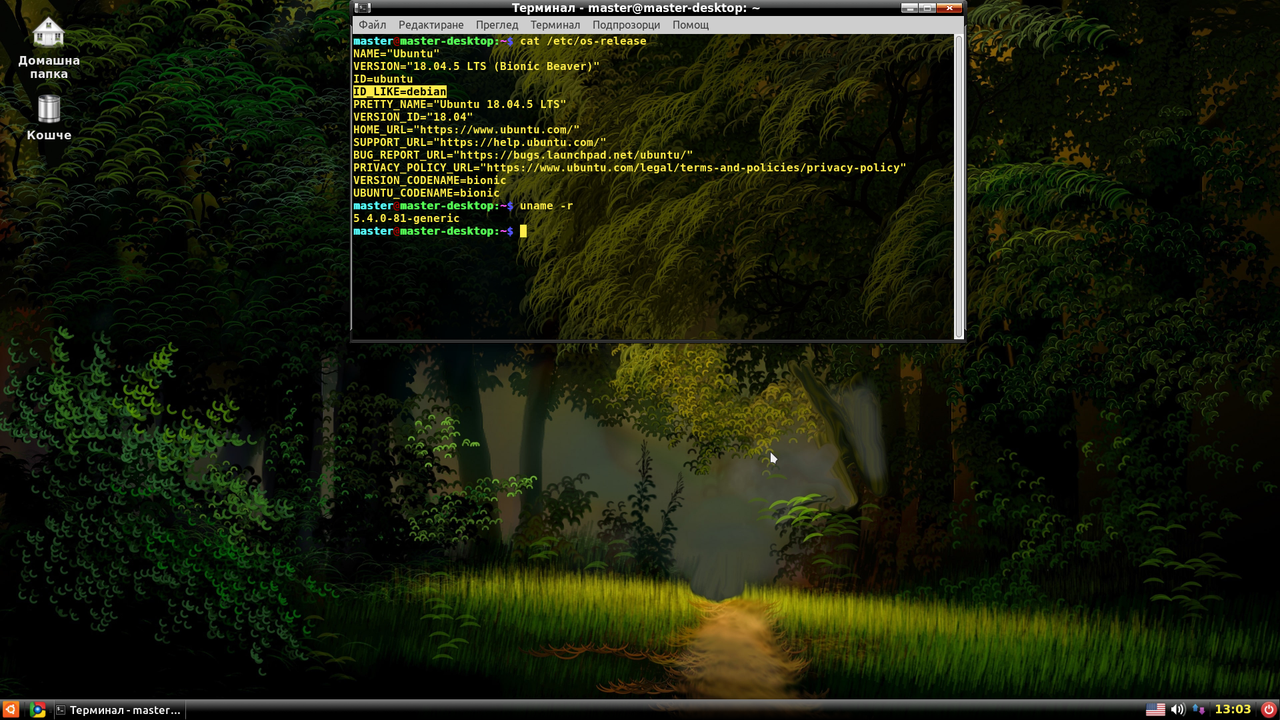This screenshot has width=1280, height=720.
Task: Click the terminal title bar text
Action: 636,8
